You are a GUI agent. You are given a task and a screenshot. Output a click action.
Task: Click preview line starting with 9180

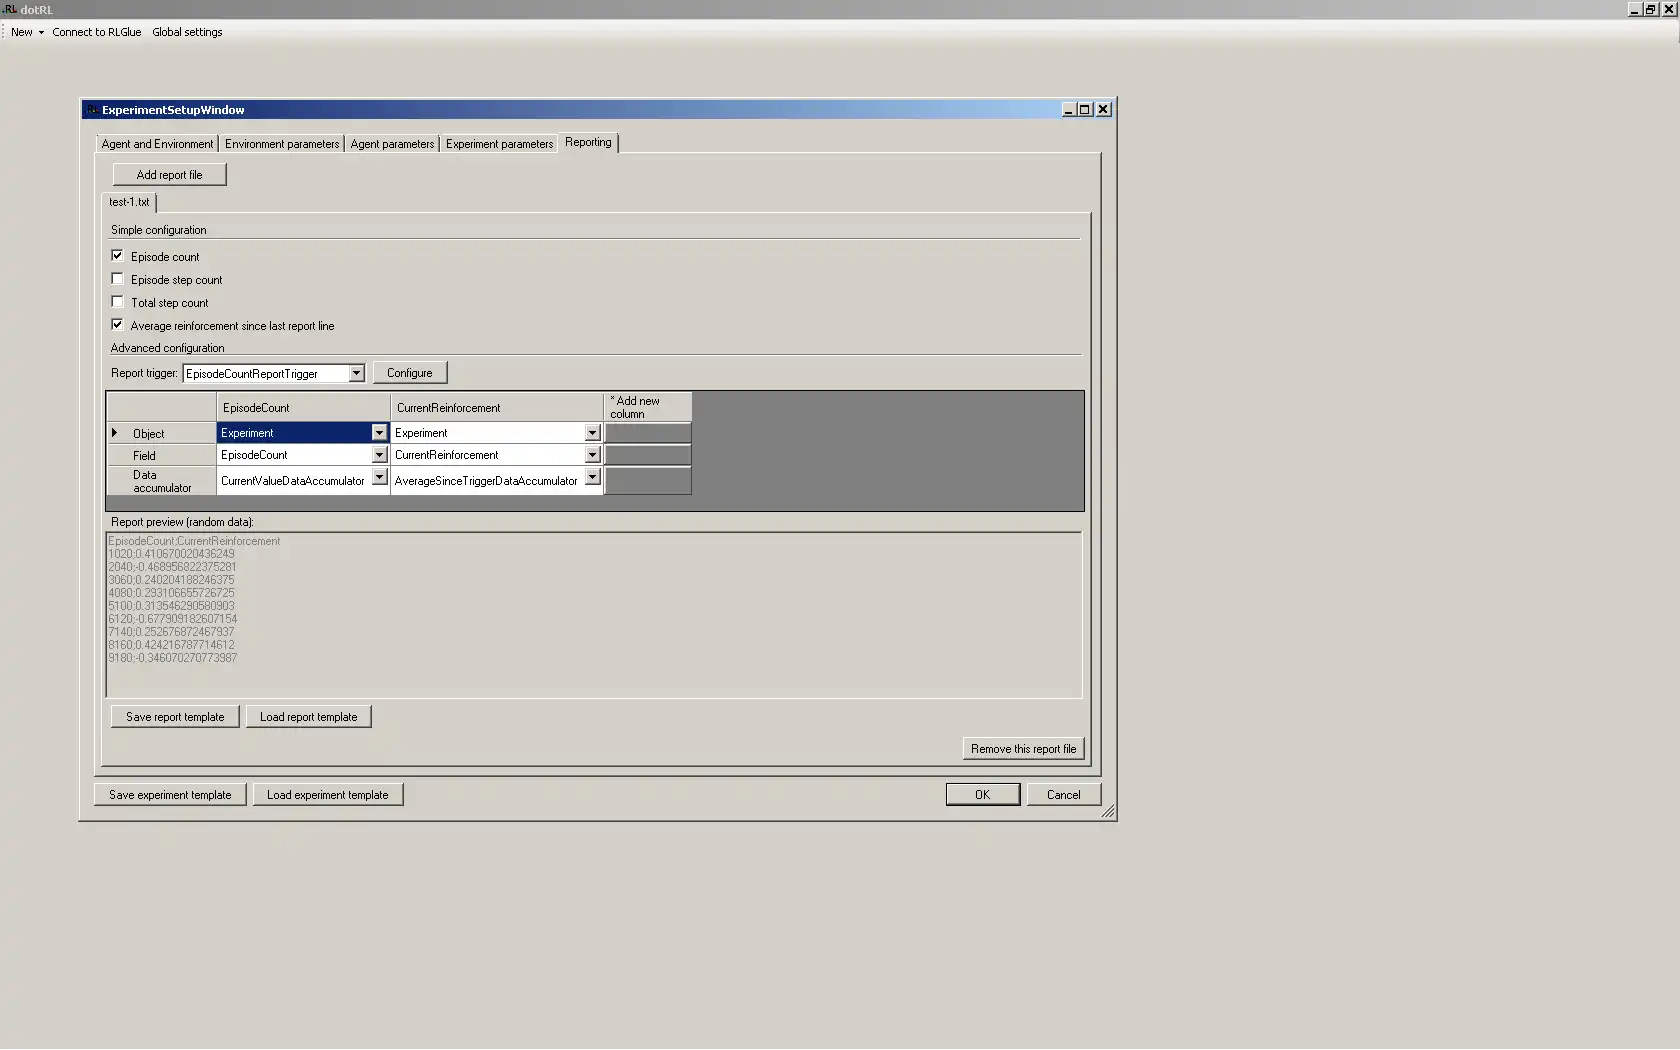172,658
